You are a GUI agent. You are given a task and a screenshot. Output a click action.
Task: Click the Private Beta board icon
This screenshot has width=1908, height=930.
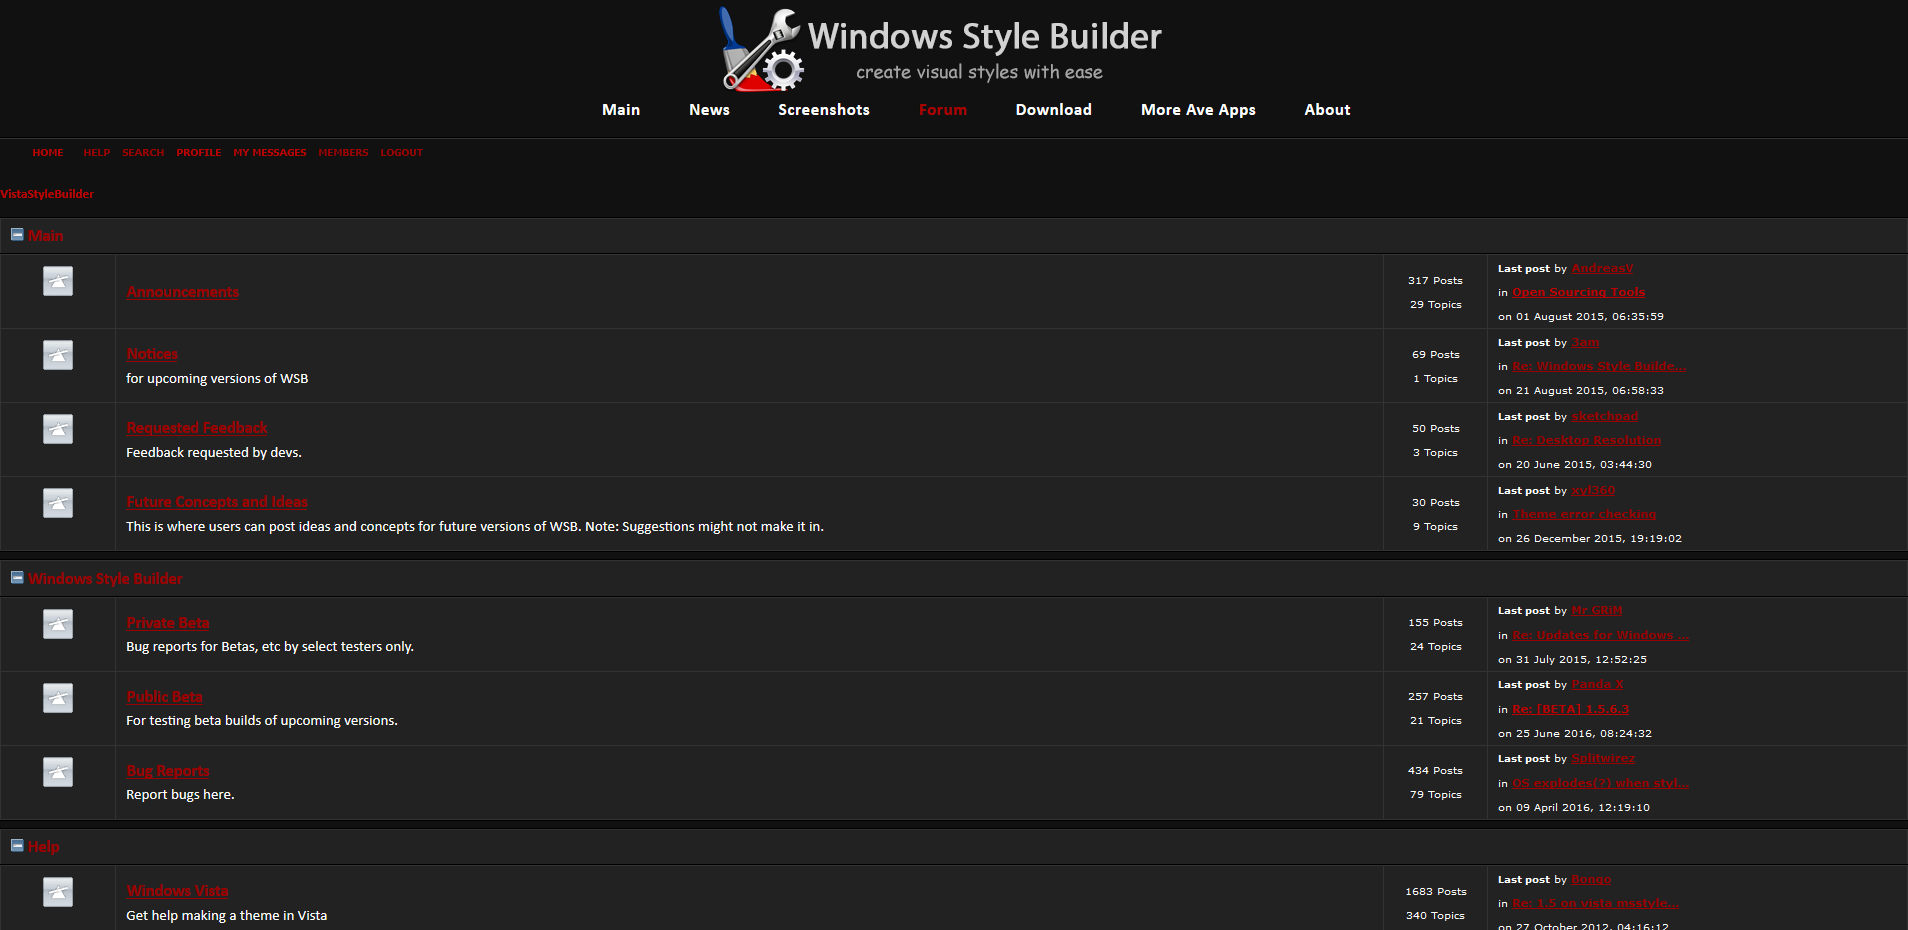coord(57,624)
